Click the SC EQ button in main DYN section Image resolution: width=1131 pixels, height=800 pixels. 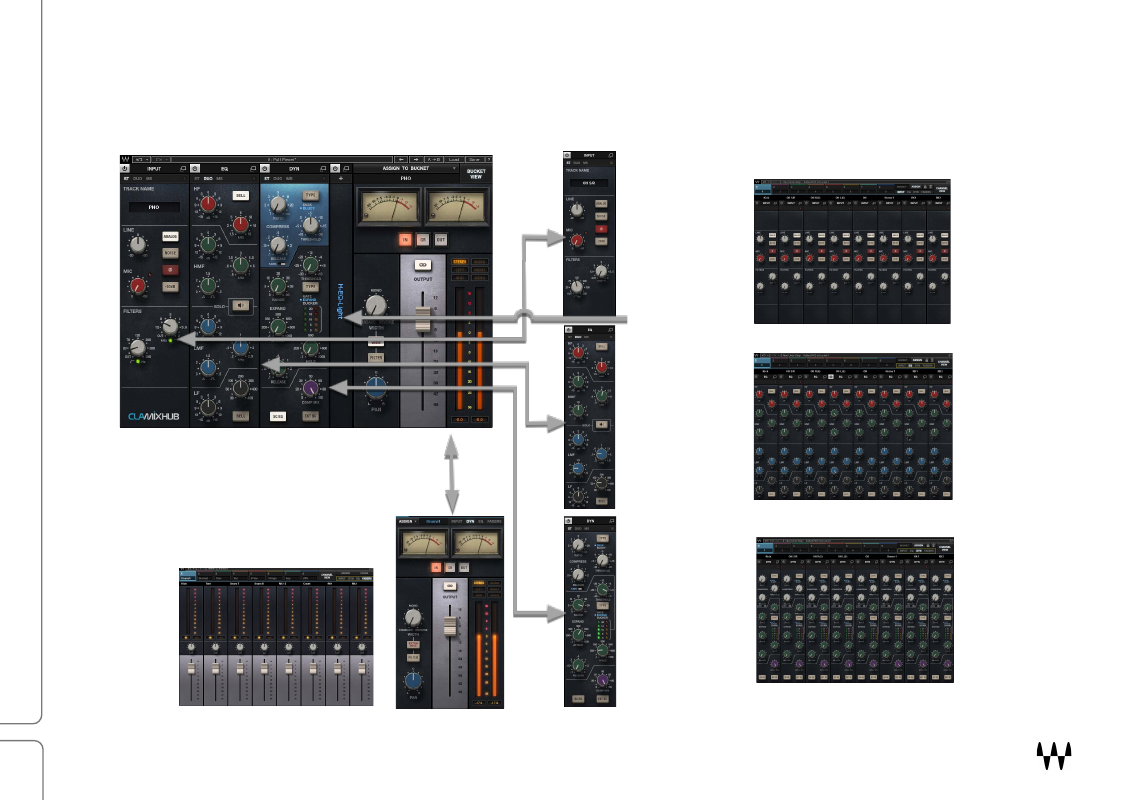click(x=277, y=416)
